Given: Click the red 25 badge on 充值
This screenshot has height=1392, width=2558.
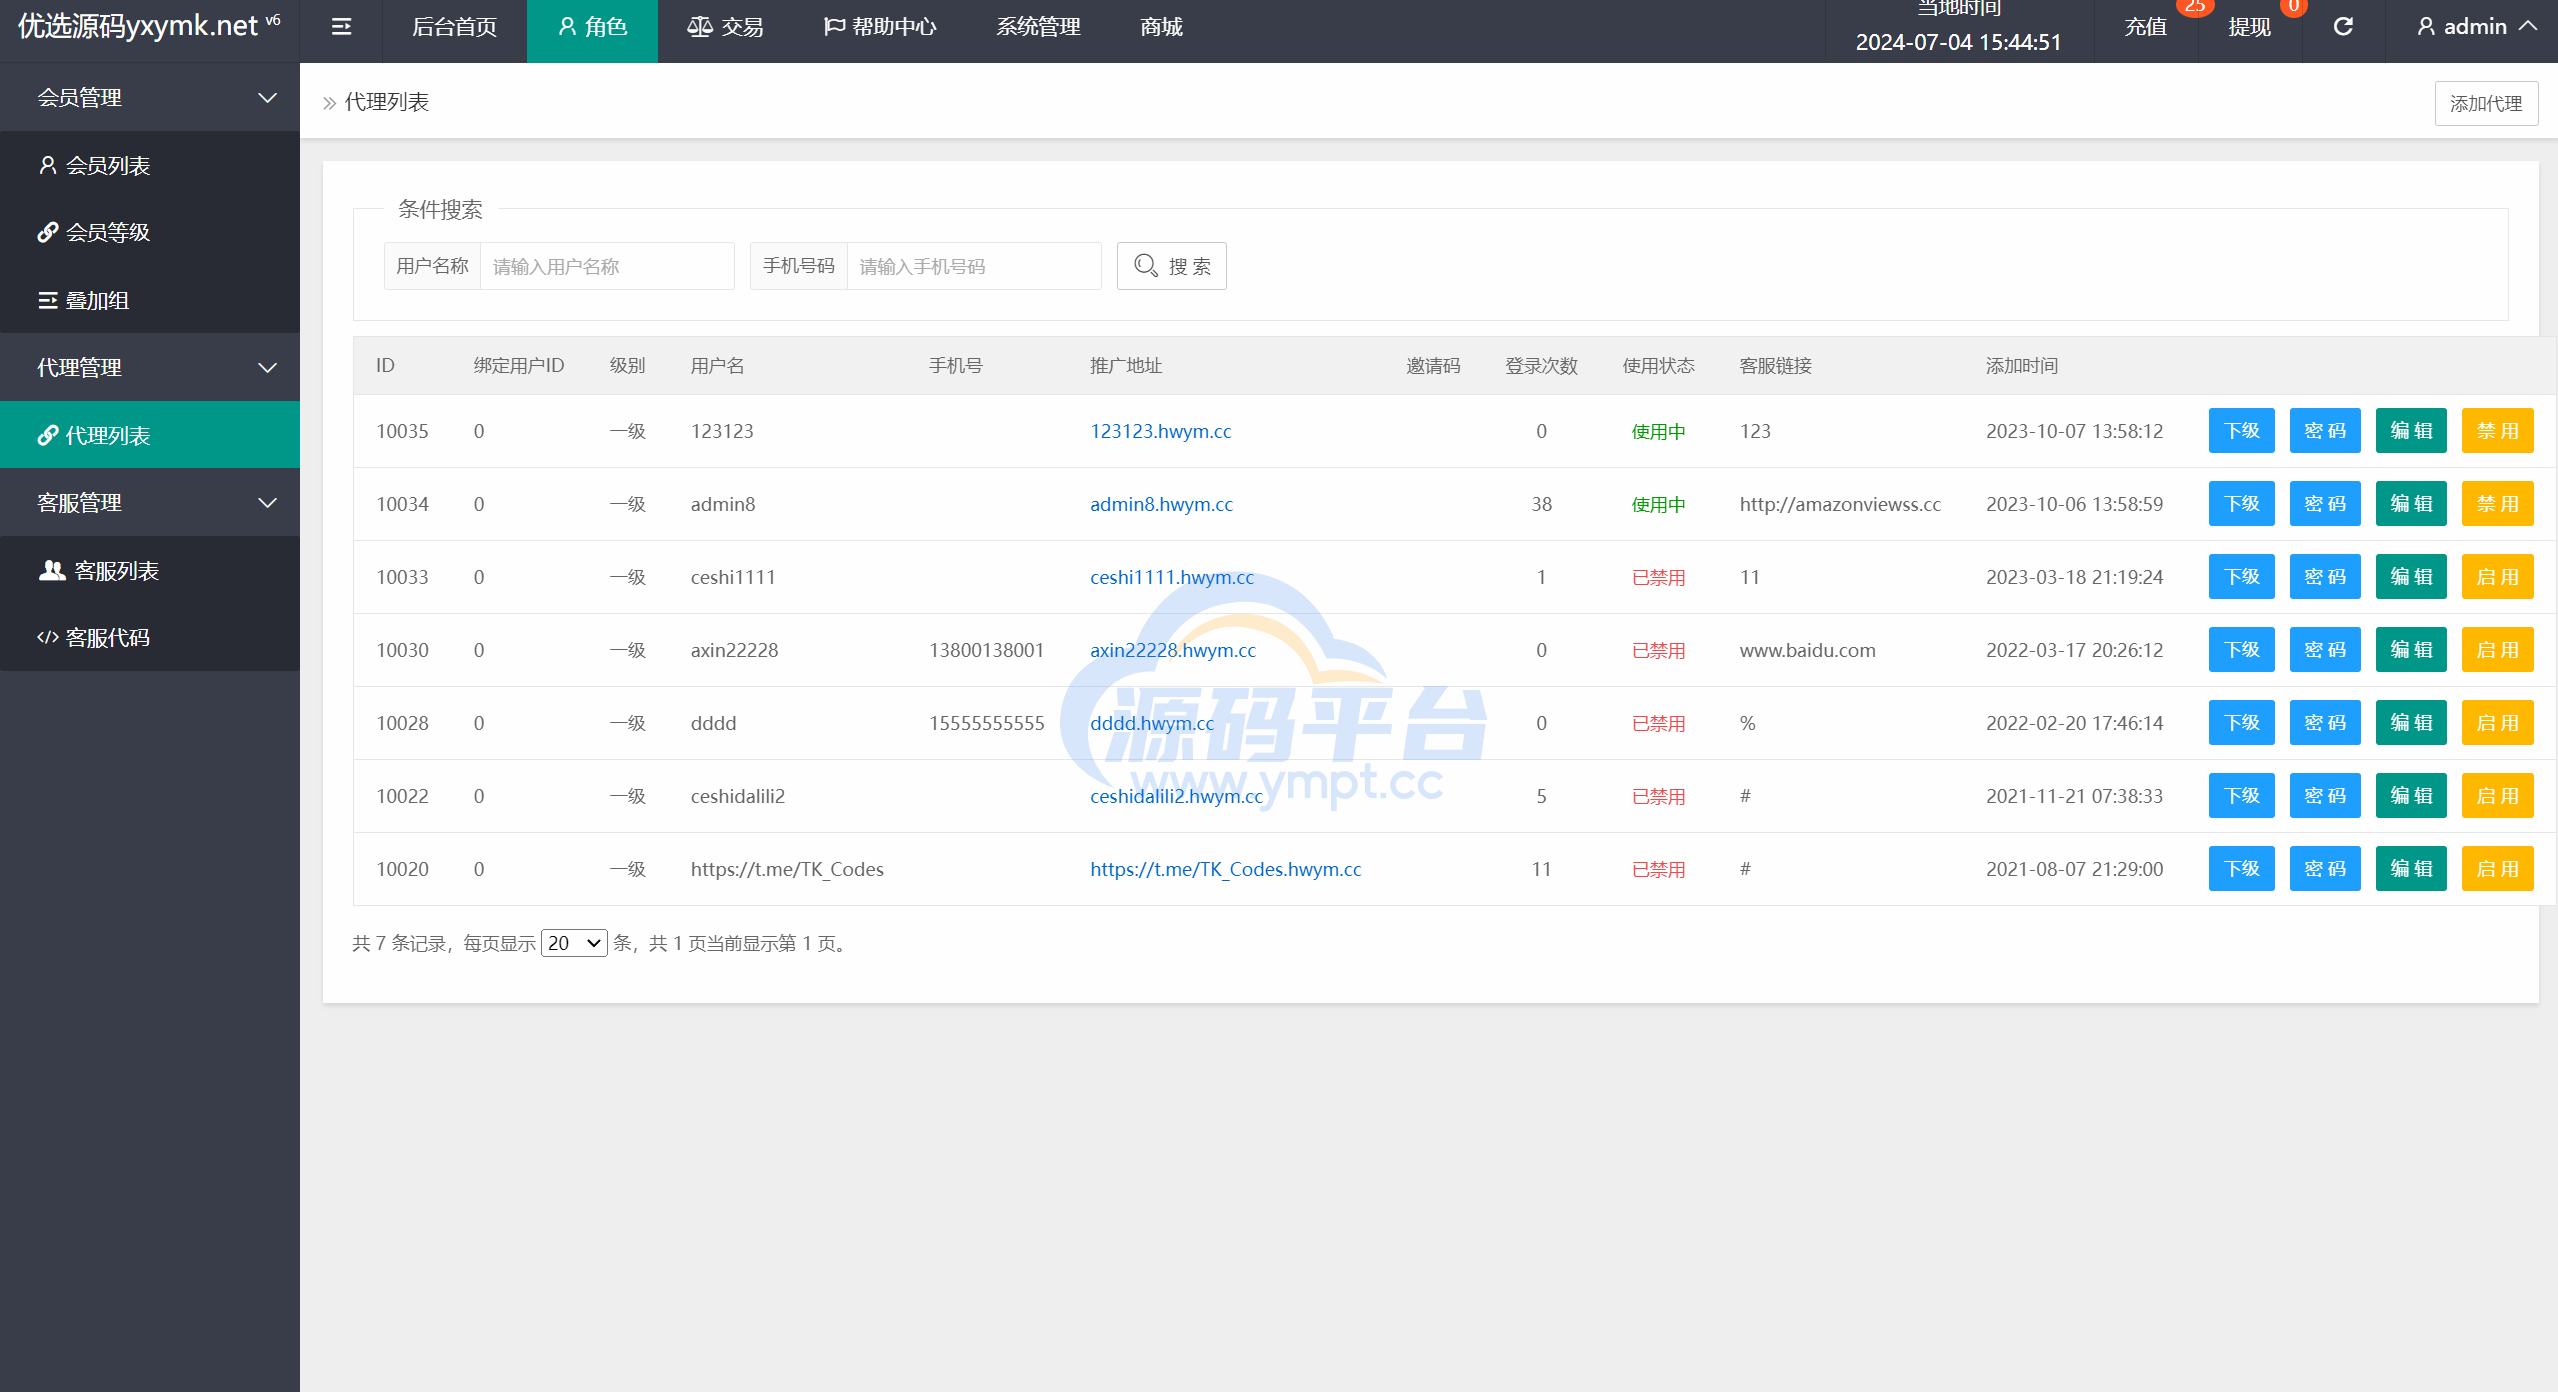Looking at the screenshot, I should 2195,6.
